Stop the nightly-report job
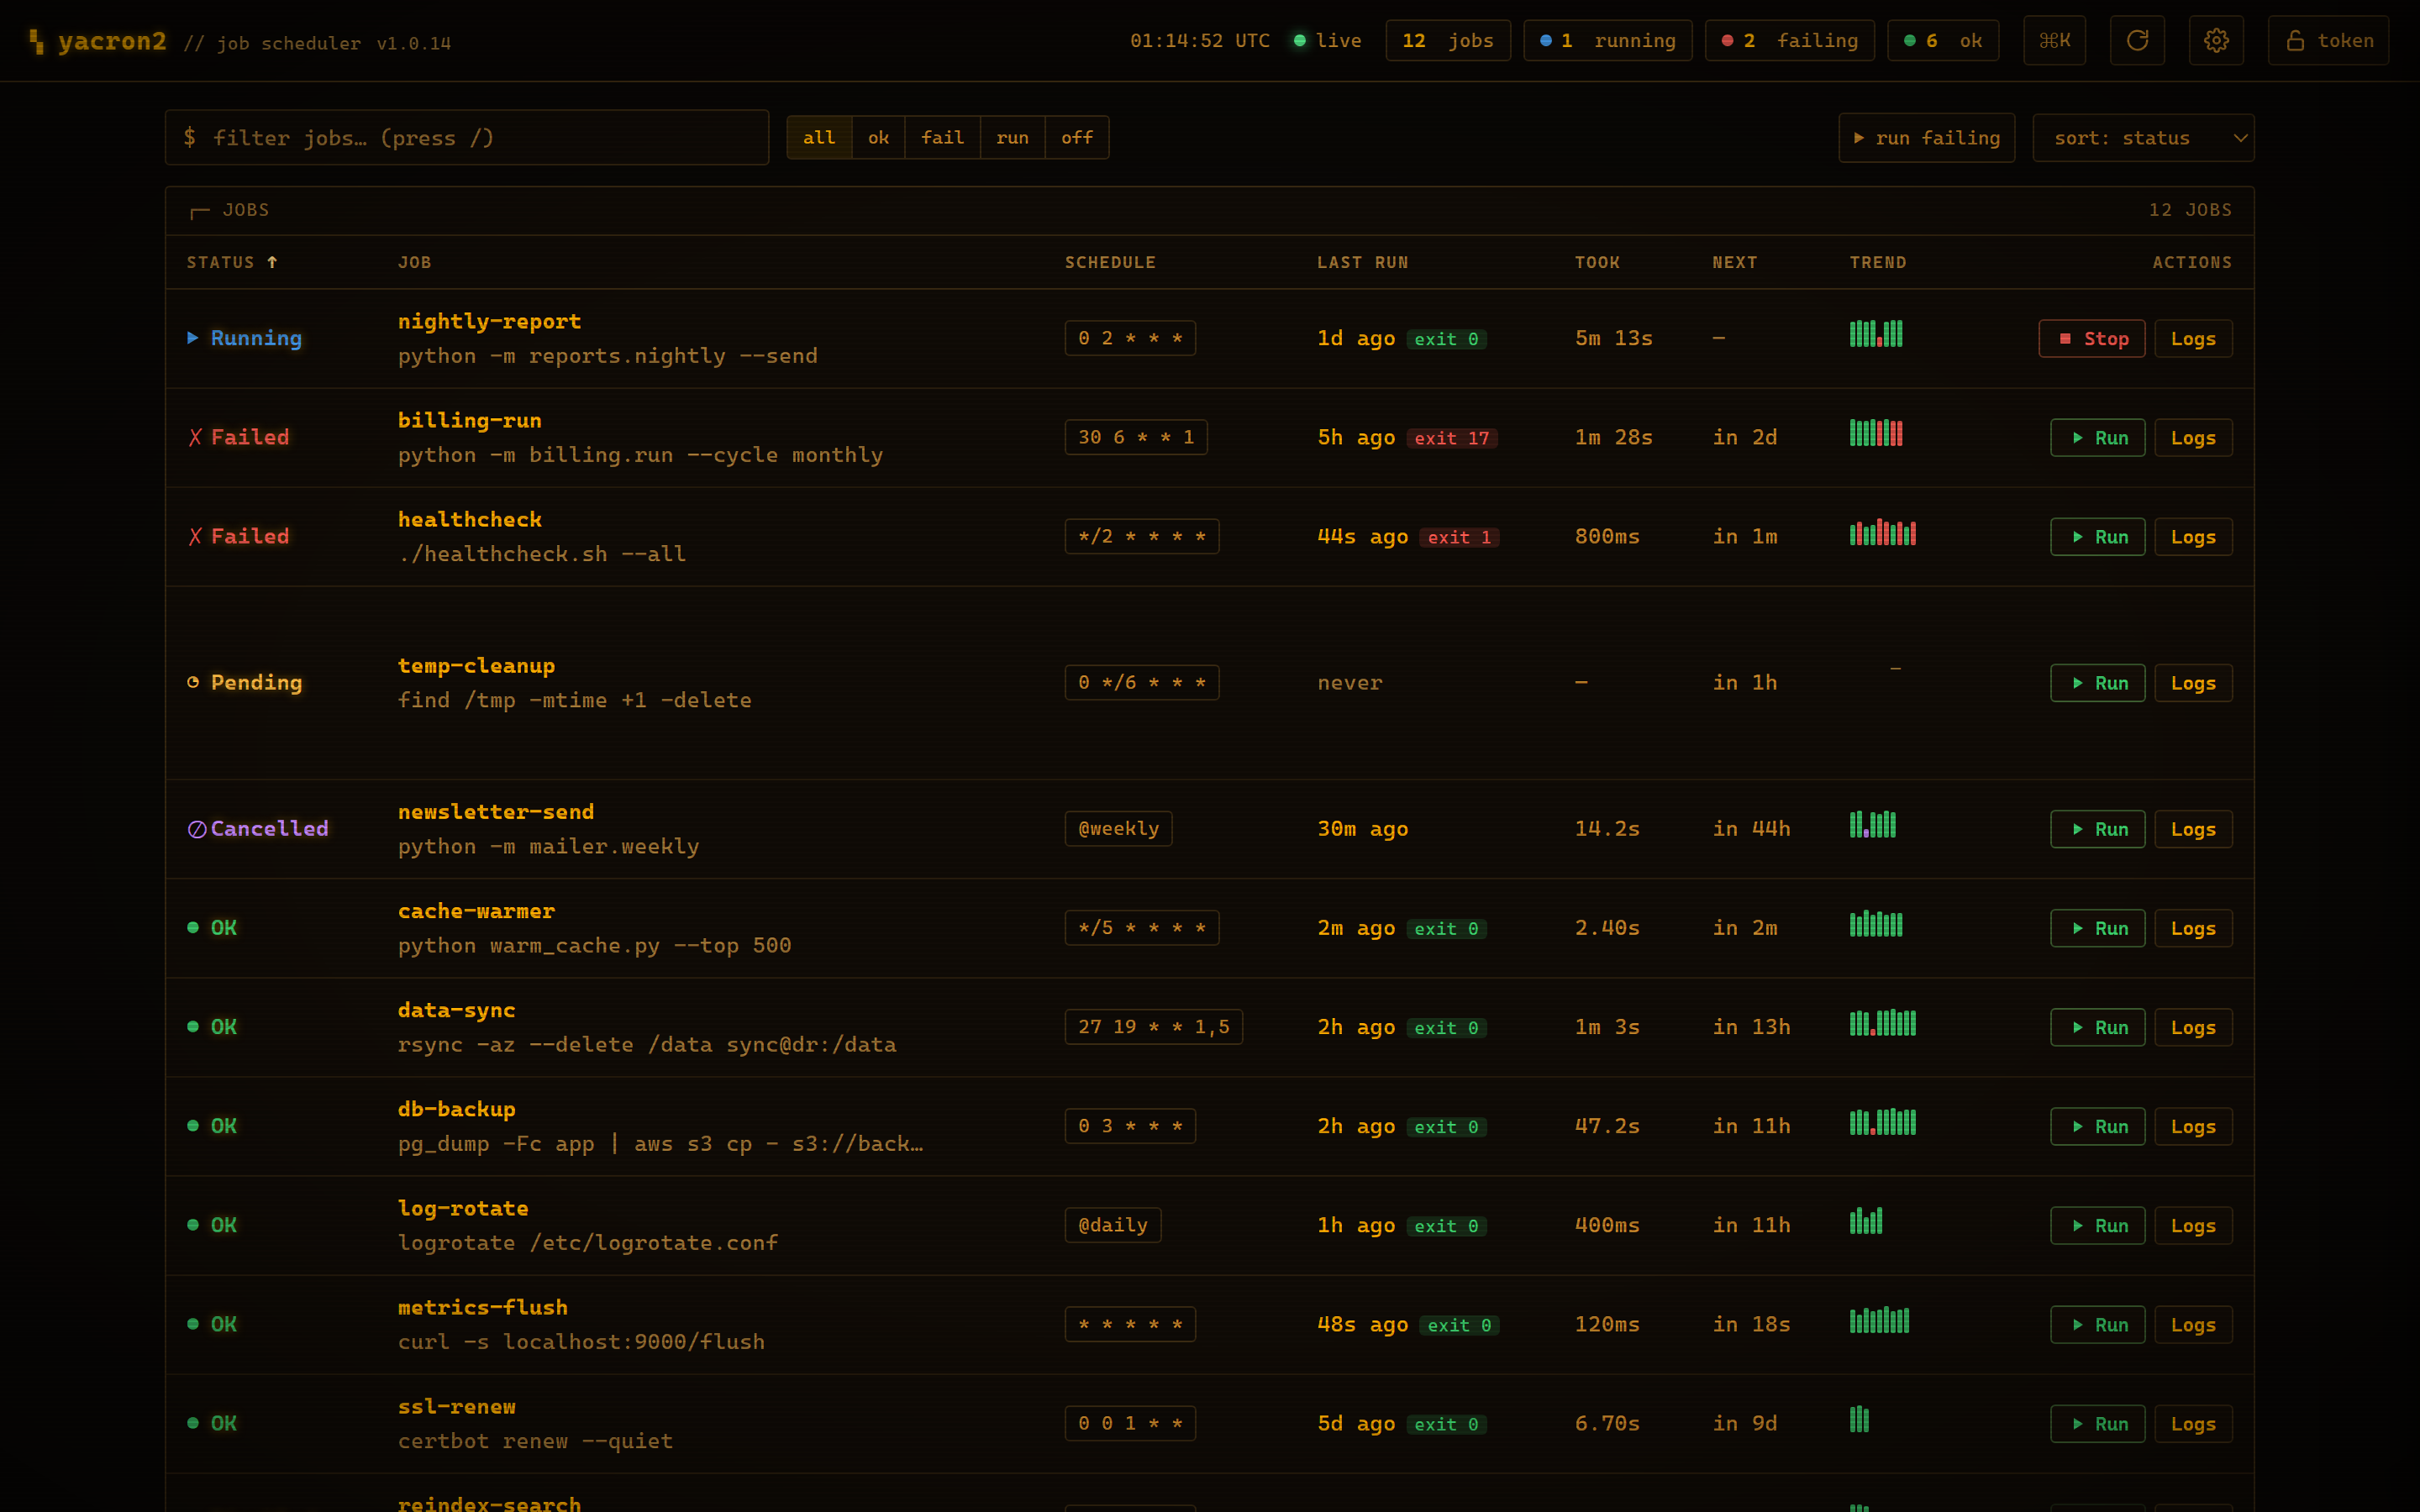 (2091, 339)
